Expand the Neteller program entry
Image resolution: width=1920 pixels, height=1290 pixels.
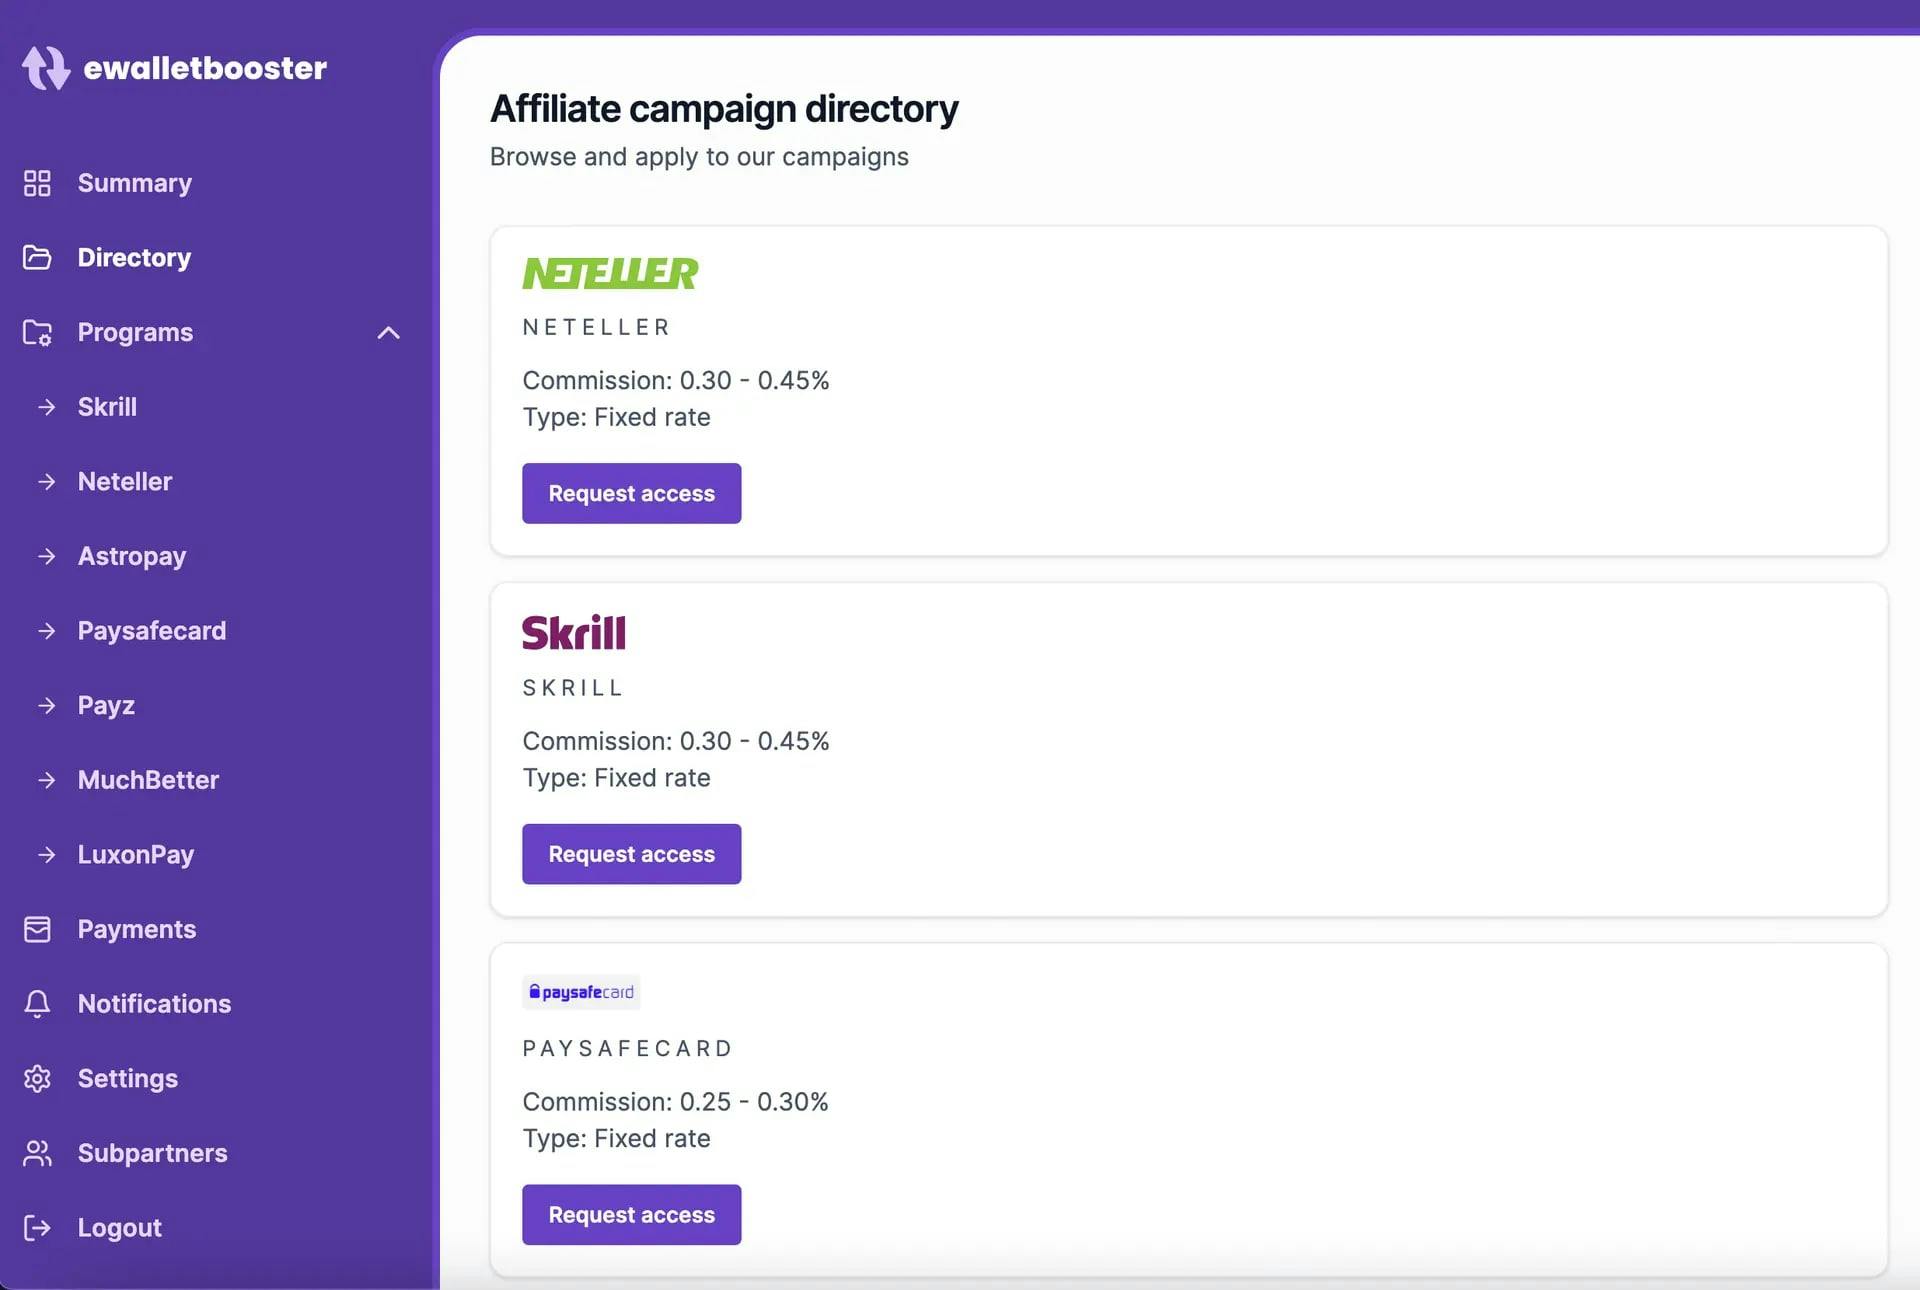(x=124, y=481)
